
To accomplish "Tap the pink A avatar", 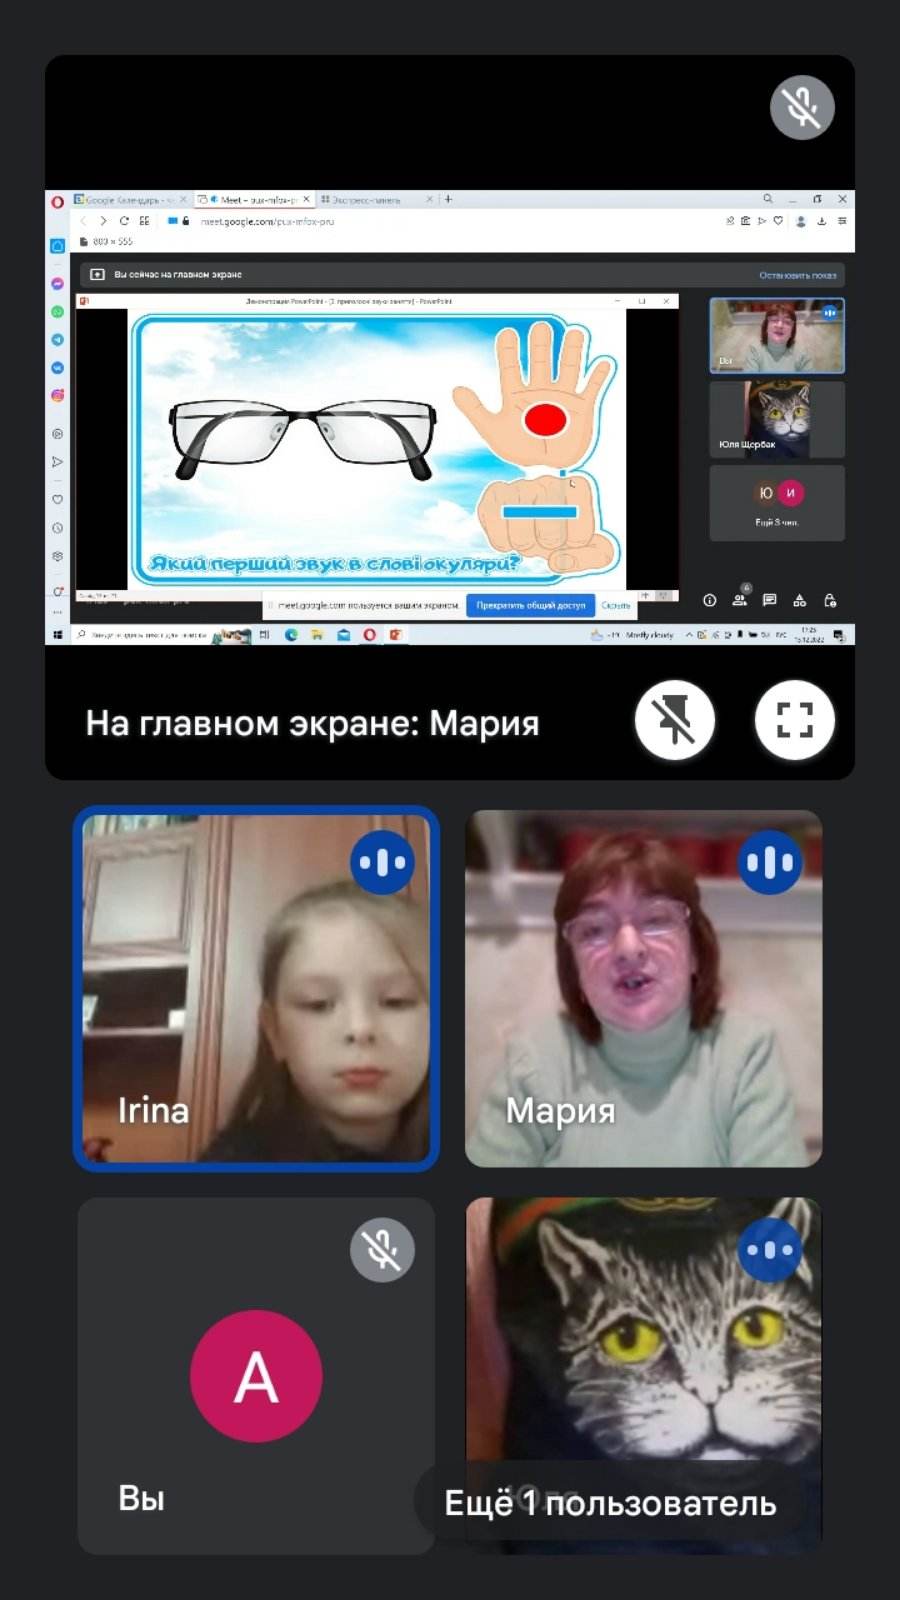I will [256, 1376].
